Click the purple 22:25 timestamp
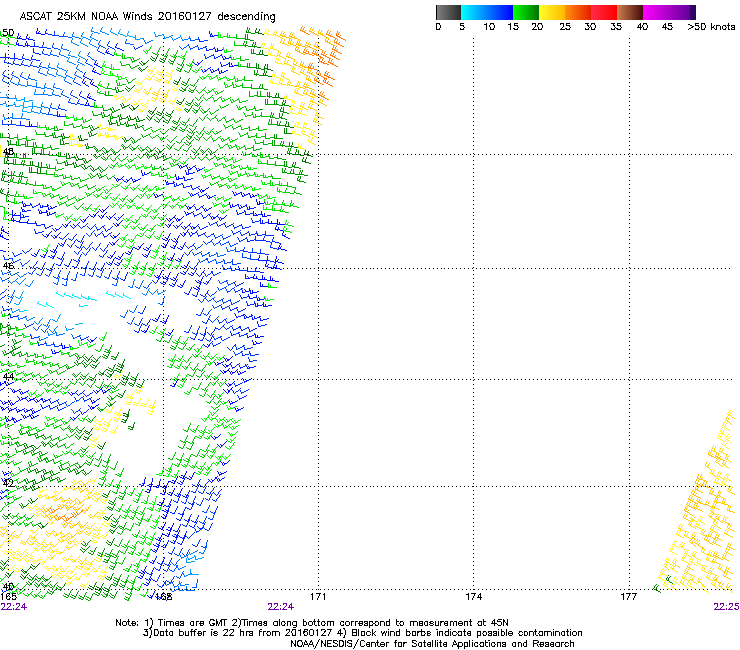The height and width of the screenshot is (650, 740). (x=726, y=607)
